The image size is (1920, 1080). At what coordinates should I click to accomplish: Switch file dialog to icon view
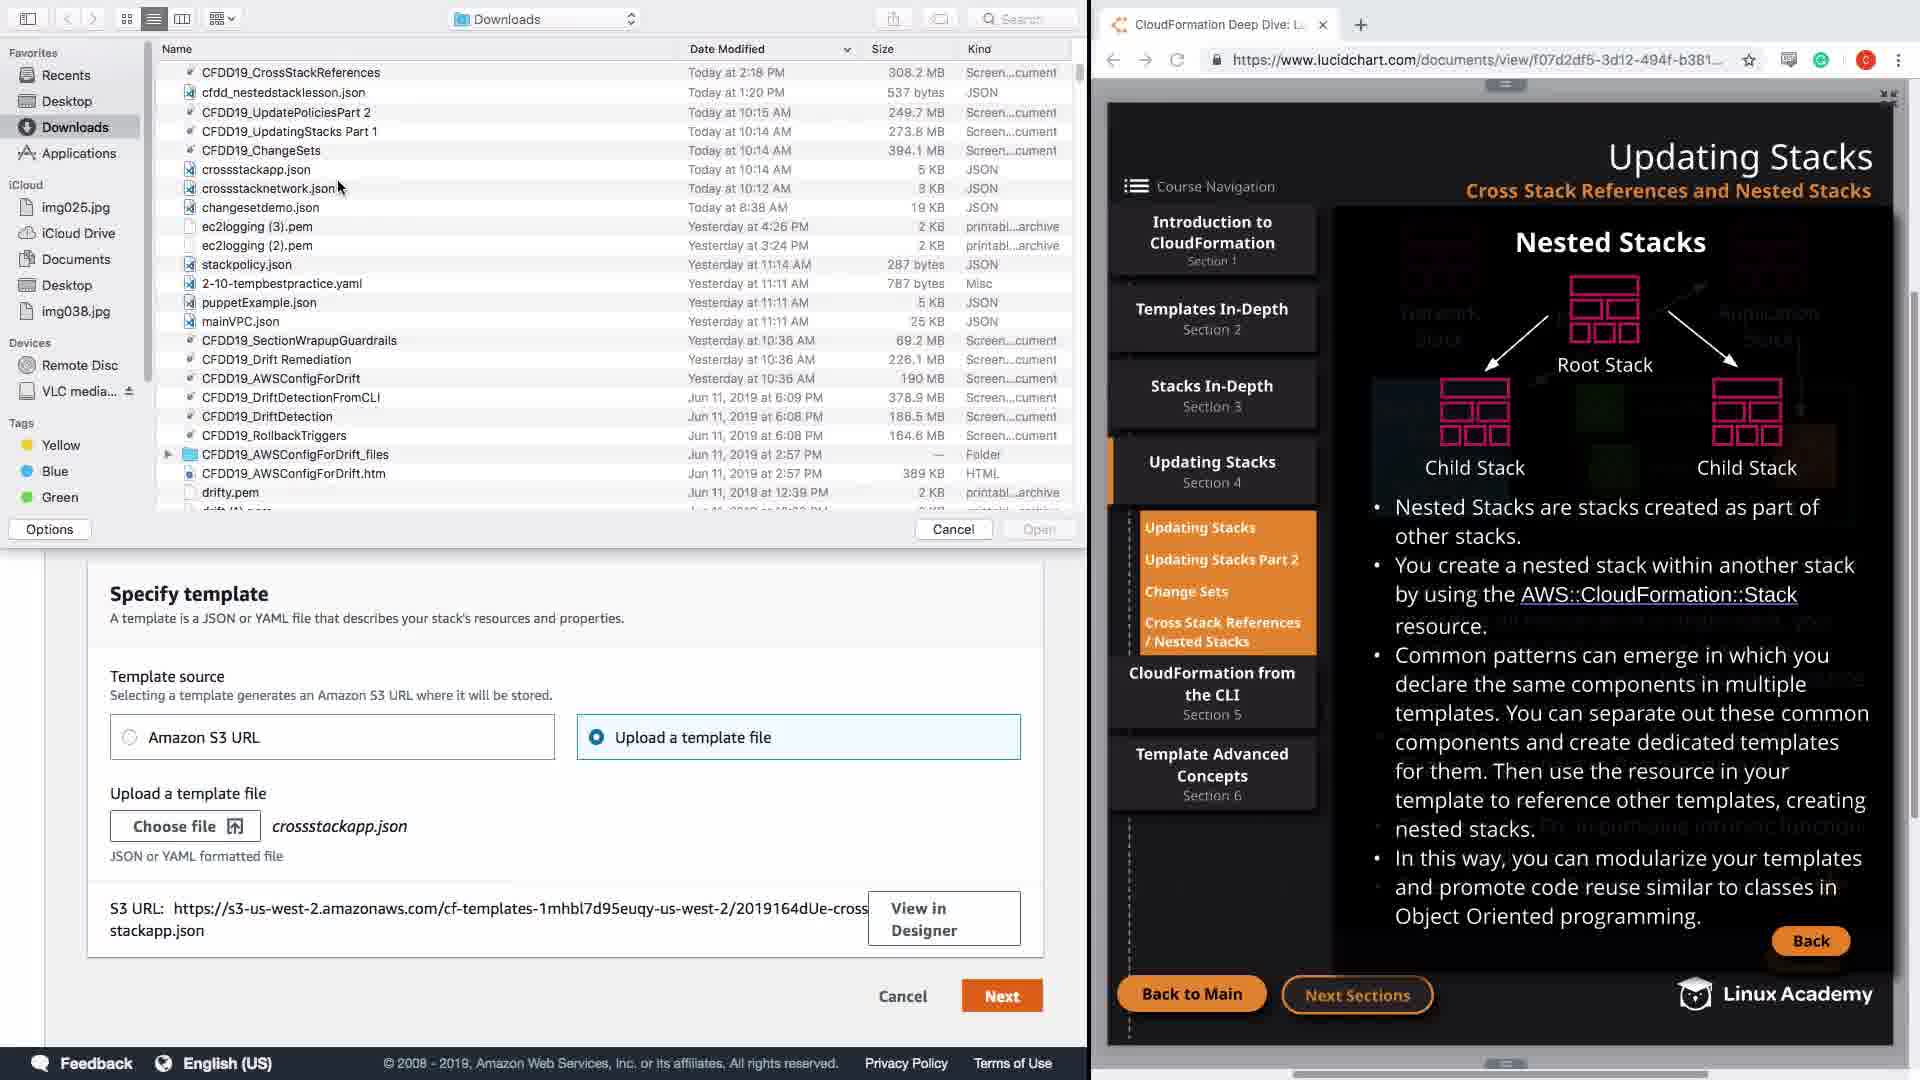pyautogui.click(x=127, y=18)
